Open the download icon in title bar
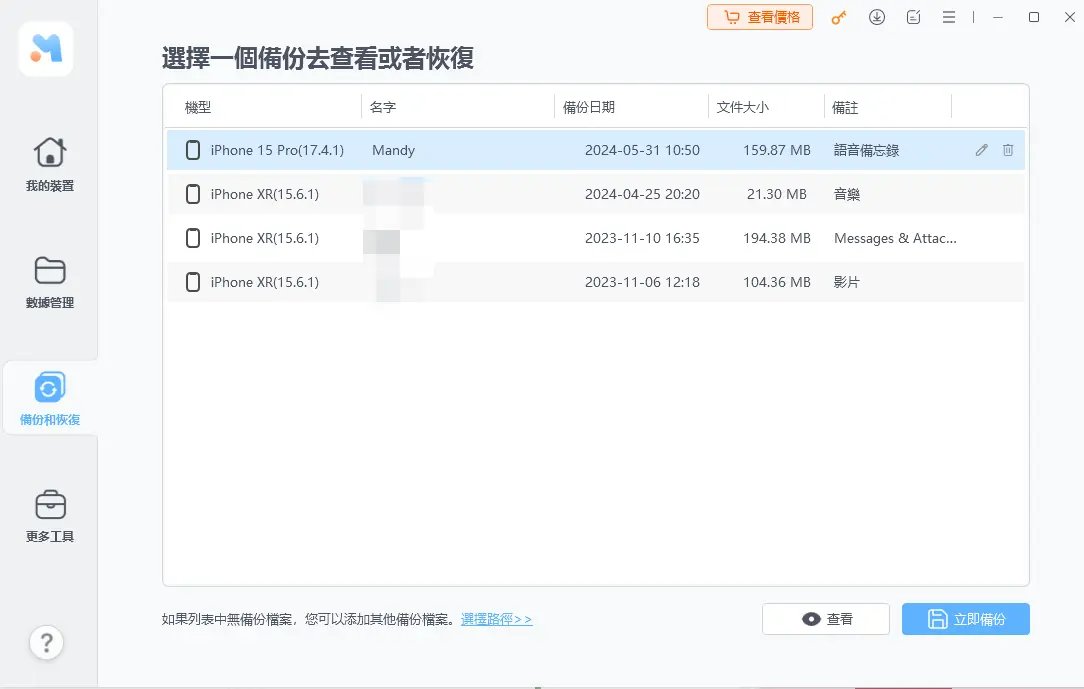 877,17
